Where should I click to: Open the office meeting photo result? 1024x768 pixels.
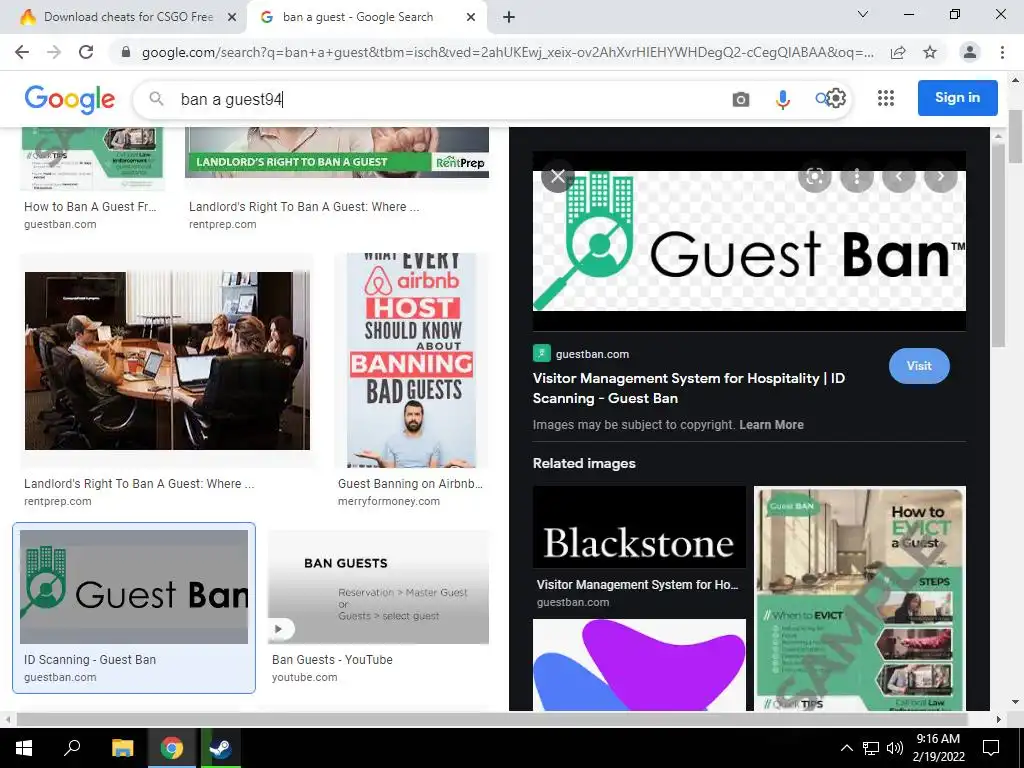(x=167, y=360)
